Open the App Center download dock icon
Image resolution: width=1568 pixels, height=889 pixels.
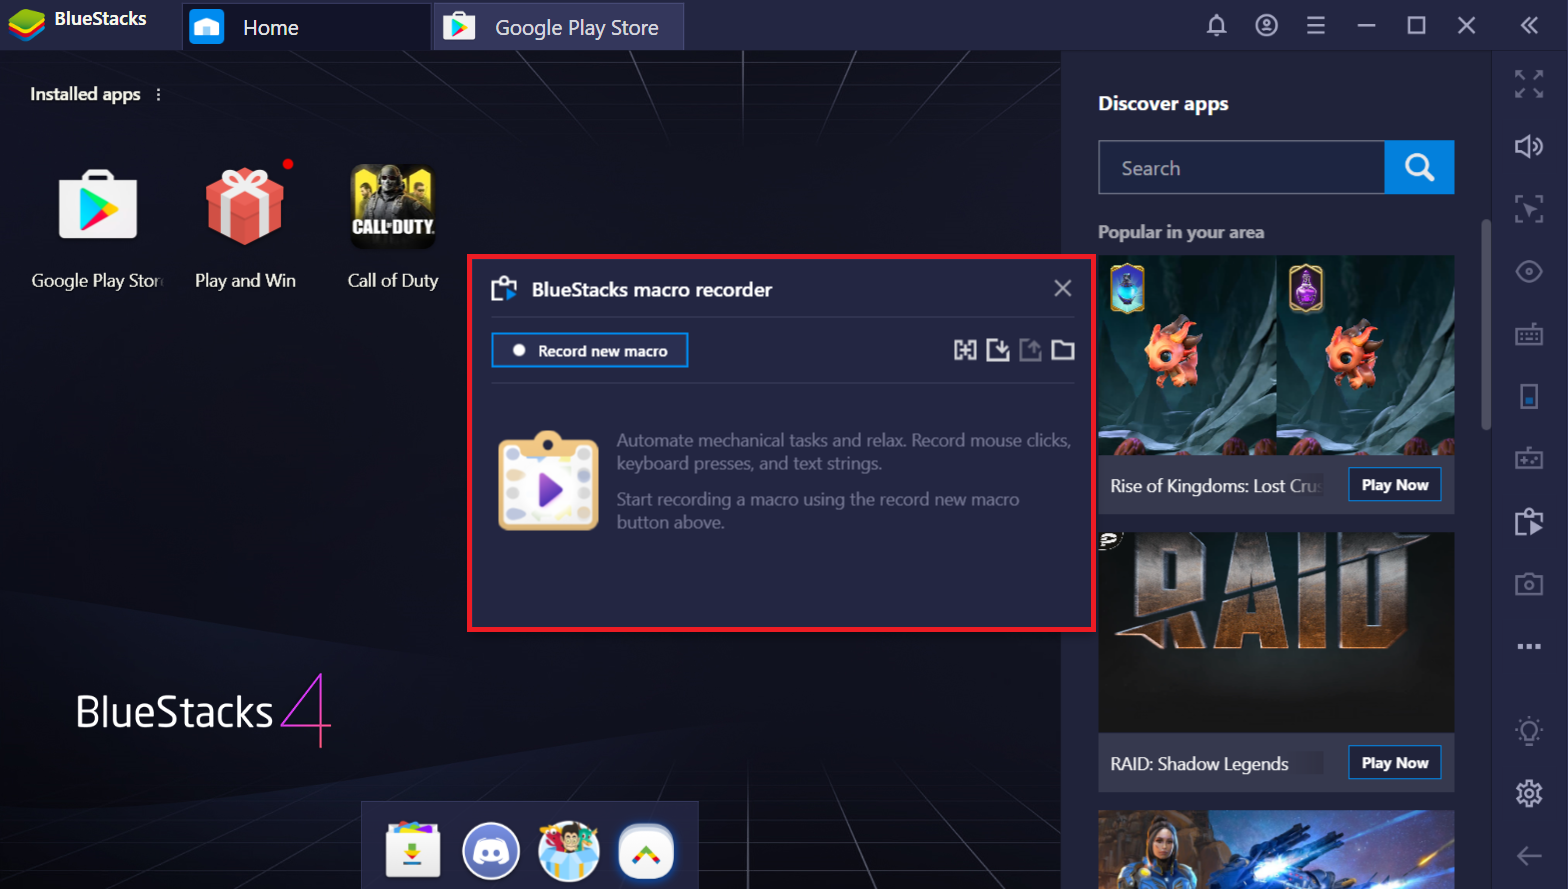[x=413, y=850]
